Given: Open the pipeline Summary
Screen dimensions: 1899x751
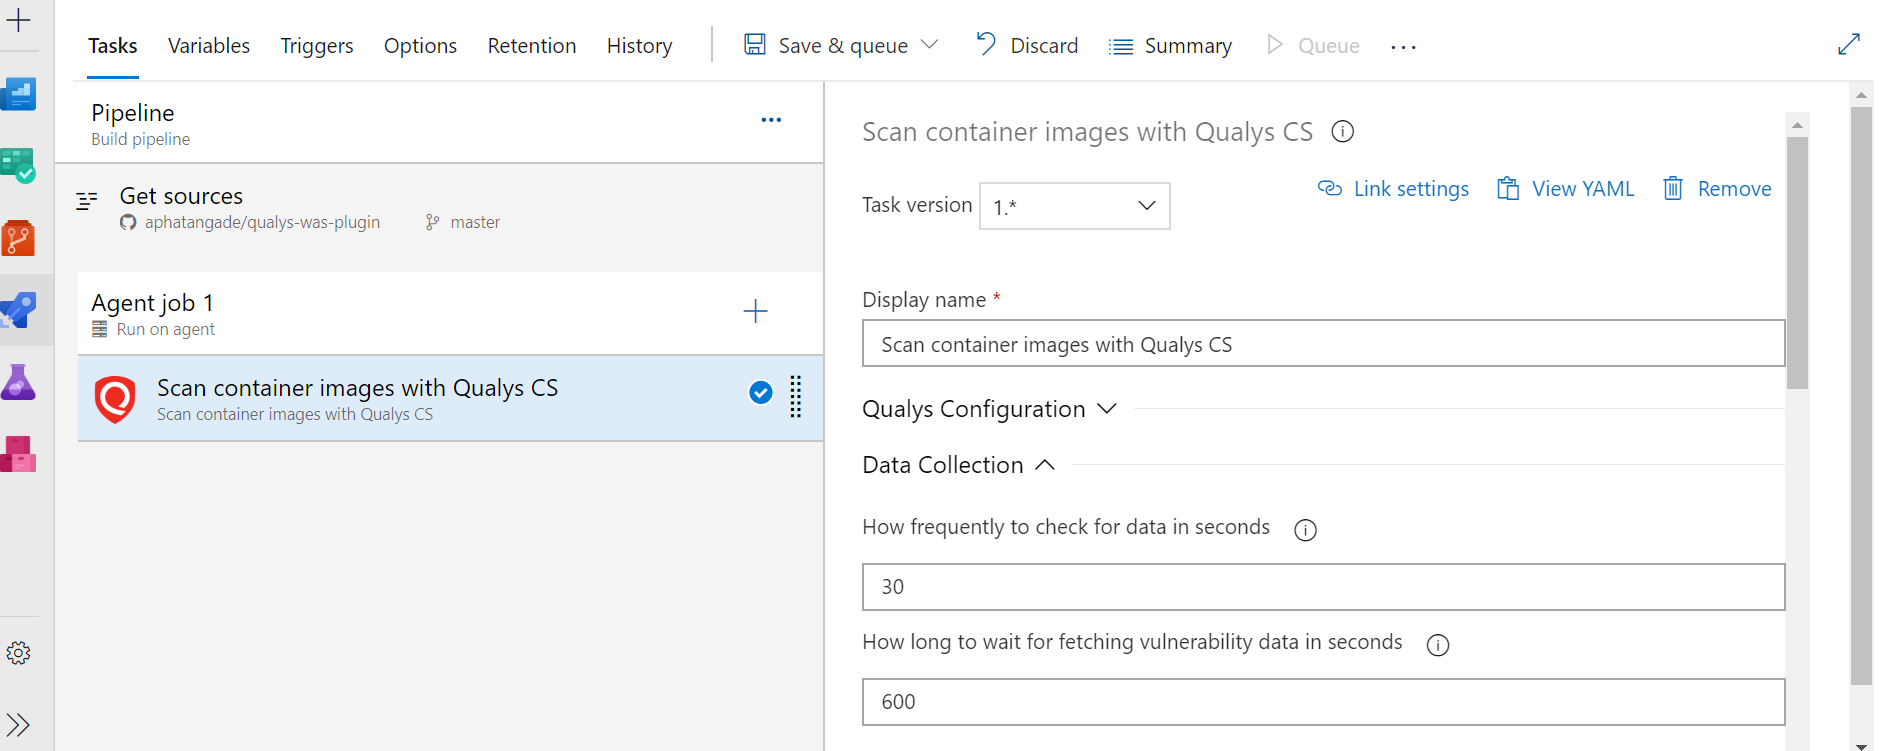Looking at the screenshot, I should pyautogui.click(x=1170, y=46).
